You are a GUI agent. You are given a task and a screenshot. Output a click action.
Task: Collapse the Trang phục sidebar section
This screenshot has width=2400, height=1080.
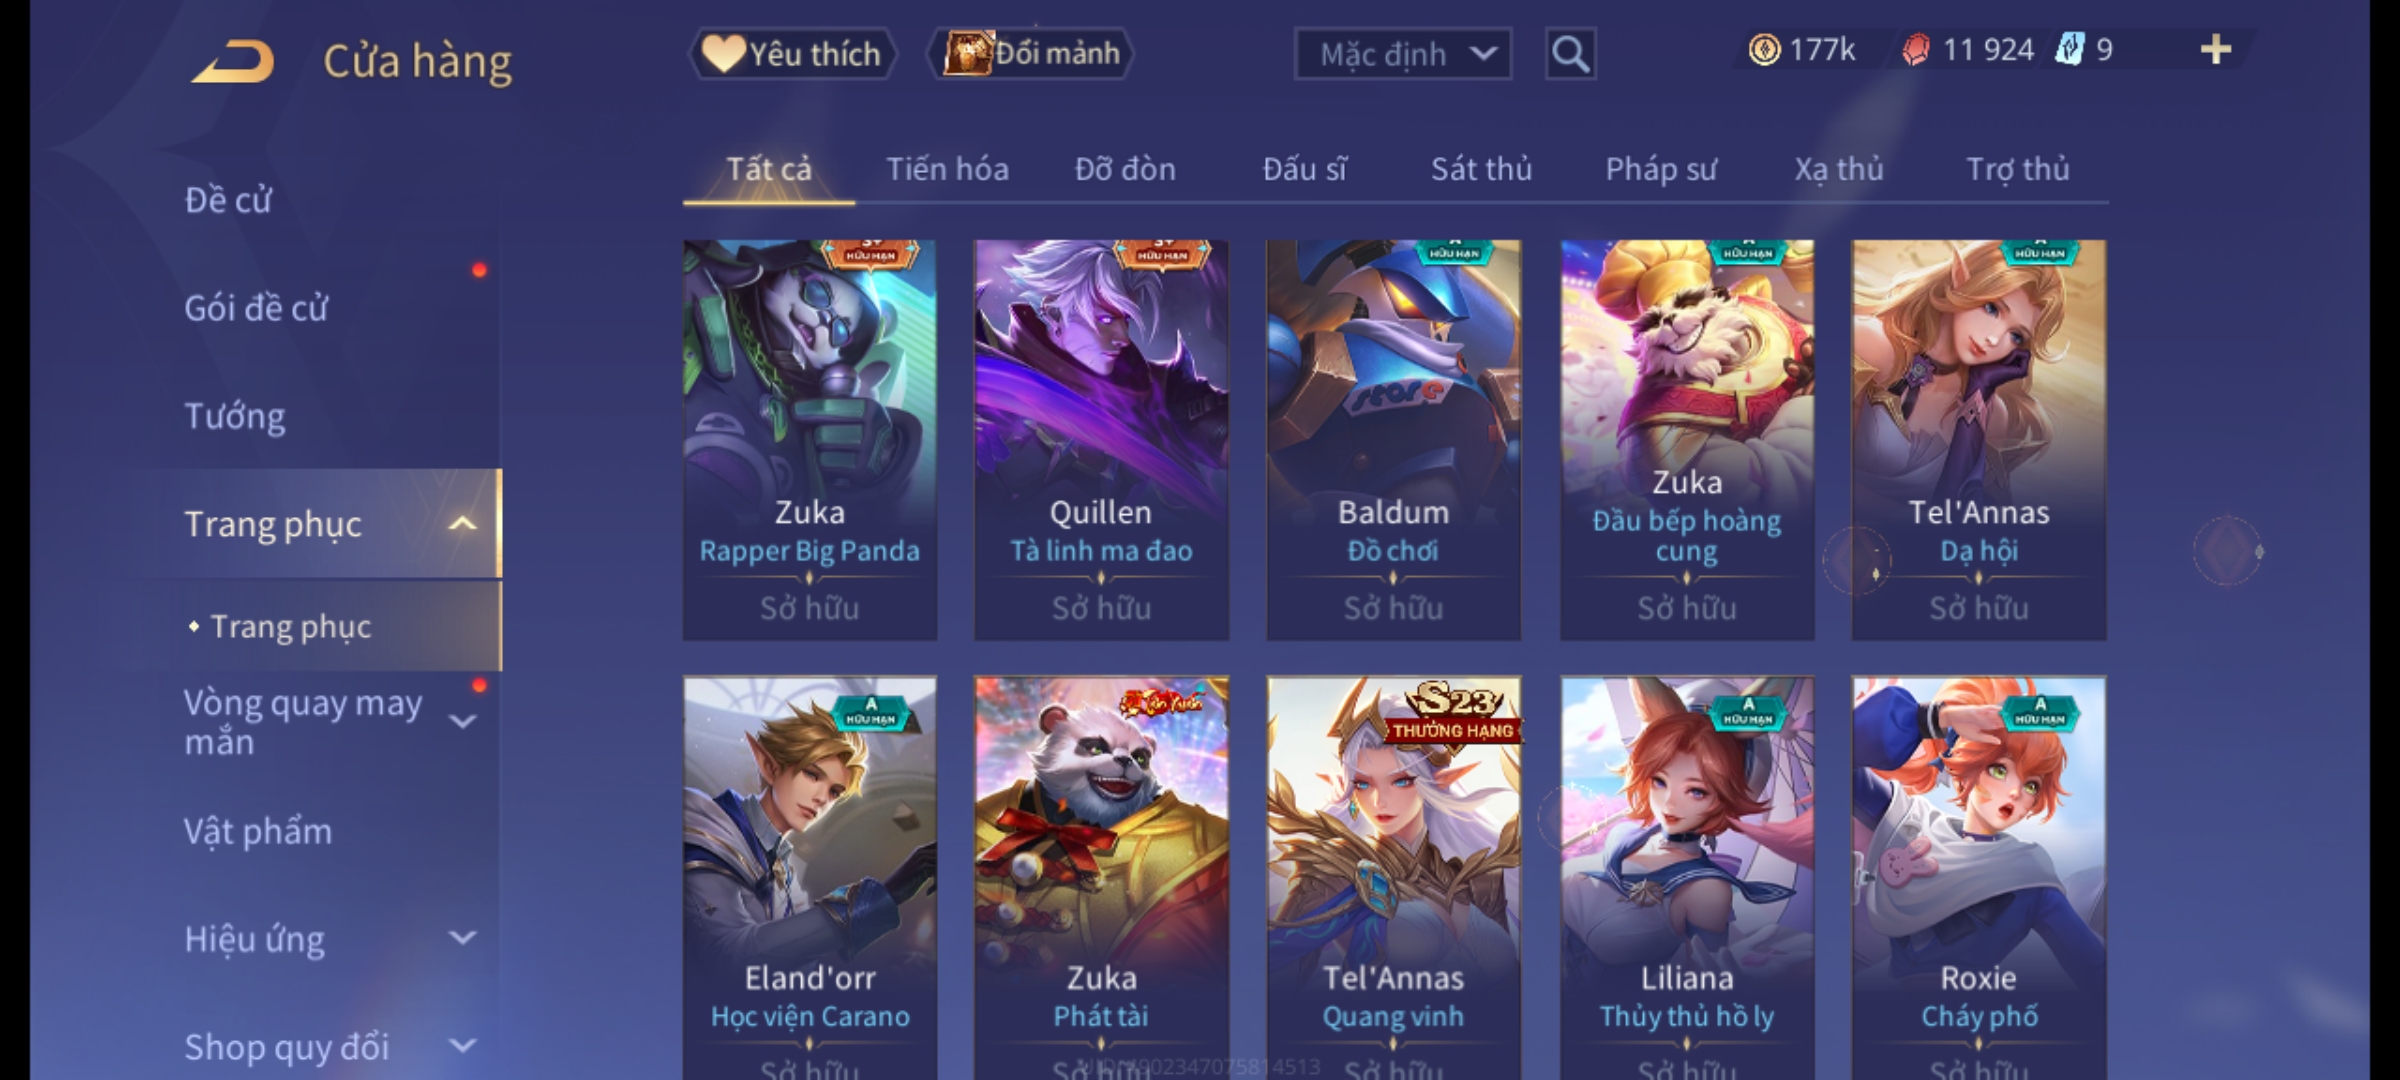[x=462, y=524]
